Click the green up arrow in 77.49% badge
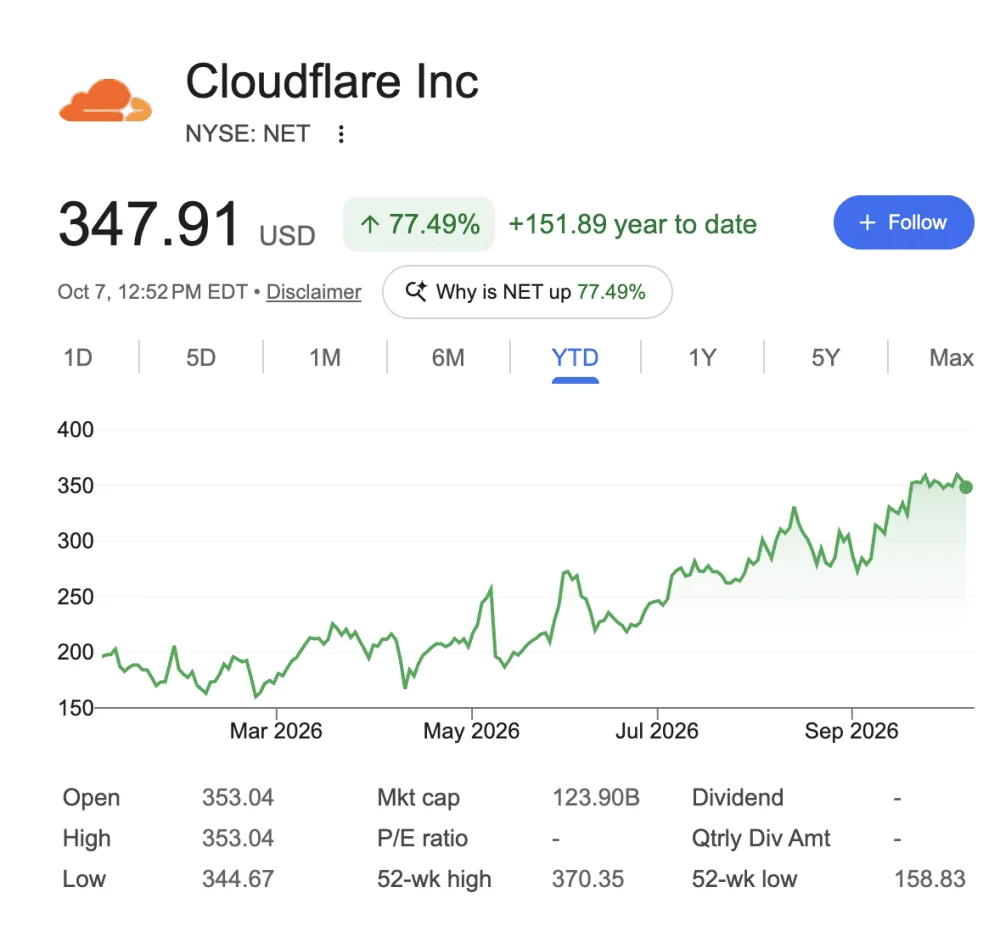Viewport: 1000px width, 949px height. (x=370, y=224)
